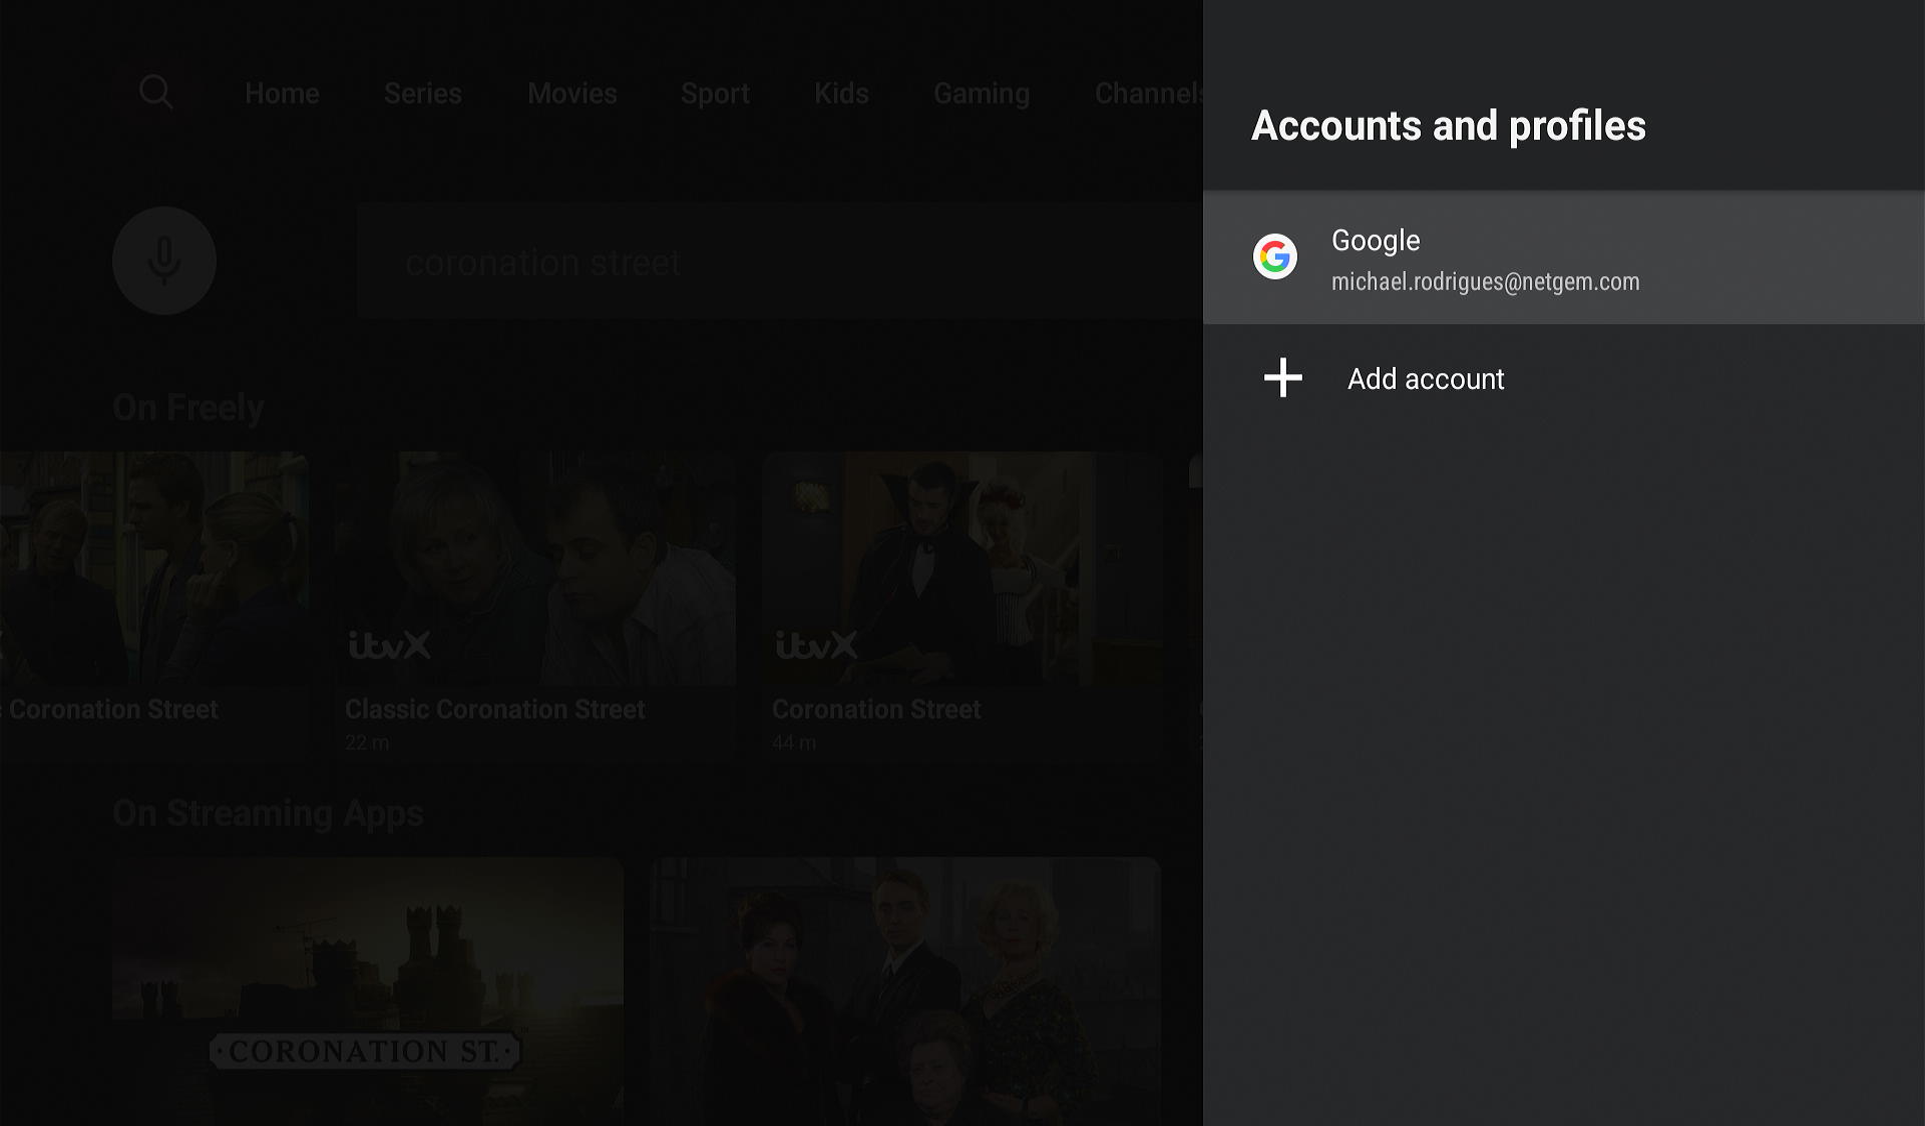Click the 22 m duration label
1925x1126 pixels.
(x=367, y=742)
